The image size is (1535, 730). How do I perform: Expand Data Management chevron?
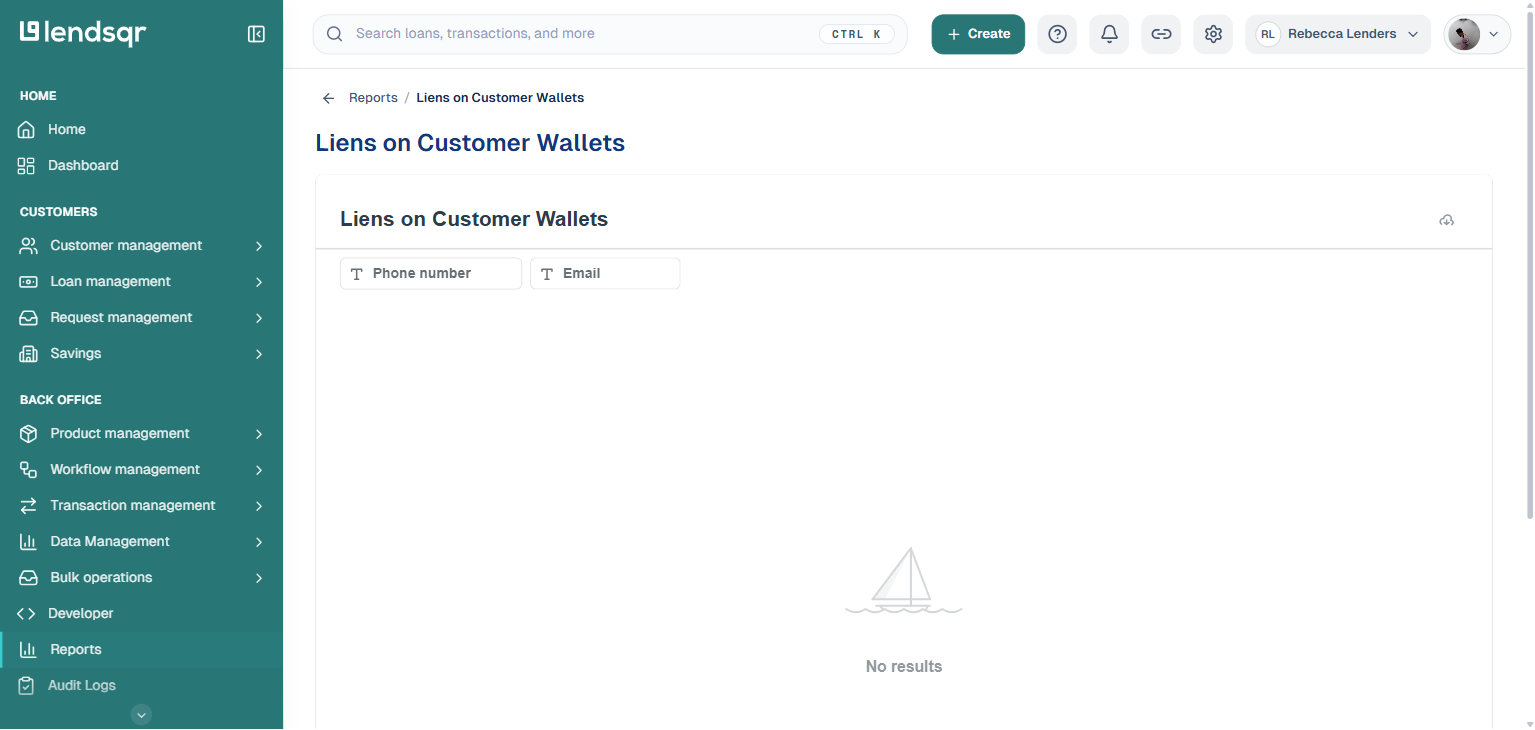click(x=259, y=542)
